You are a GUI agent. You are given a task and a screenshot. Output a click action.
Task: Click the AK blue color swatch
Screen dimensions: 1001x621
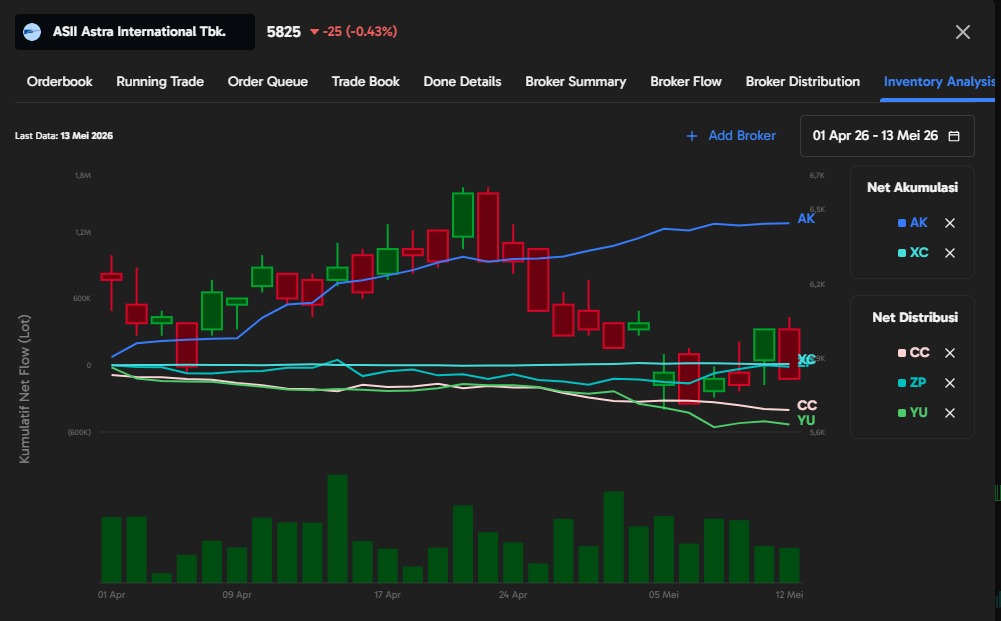pyautogui.click(x=901, y=223)
